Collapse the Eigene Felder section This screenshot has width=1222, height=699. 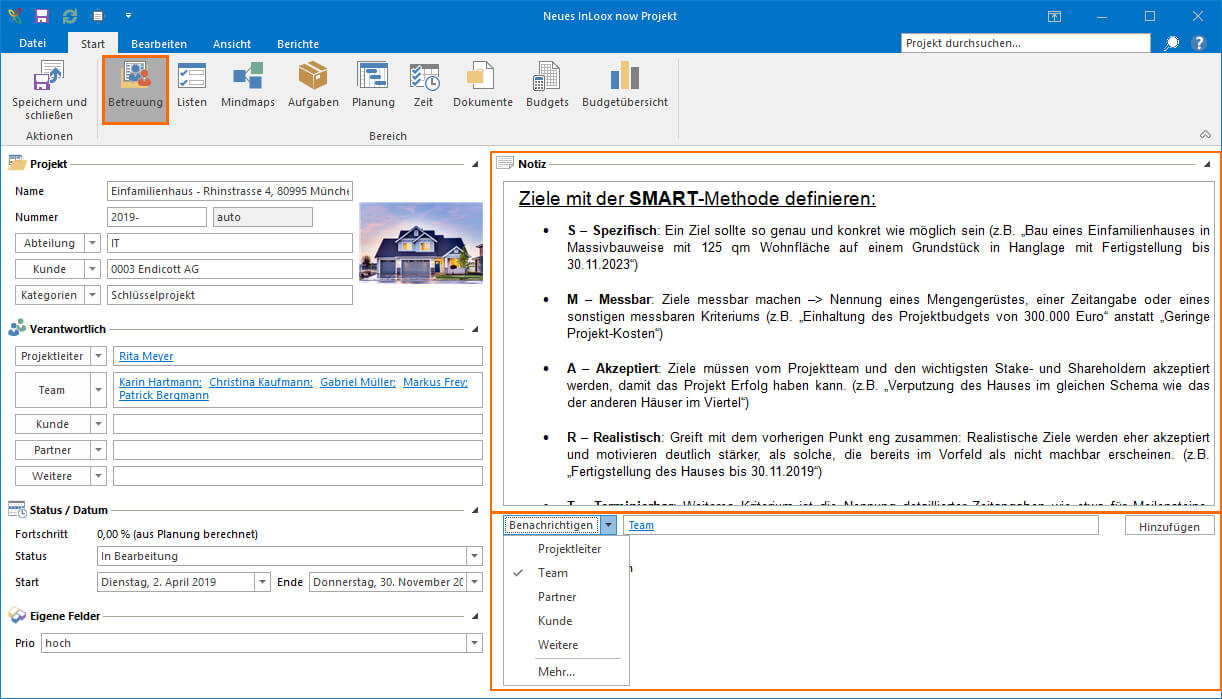point(475,617)
